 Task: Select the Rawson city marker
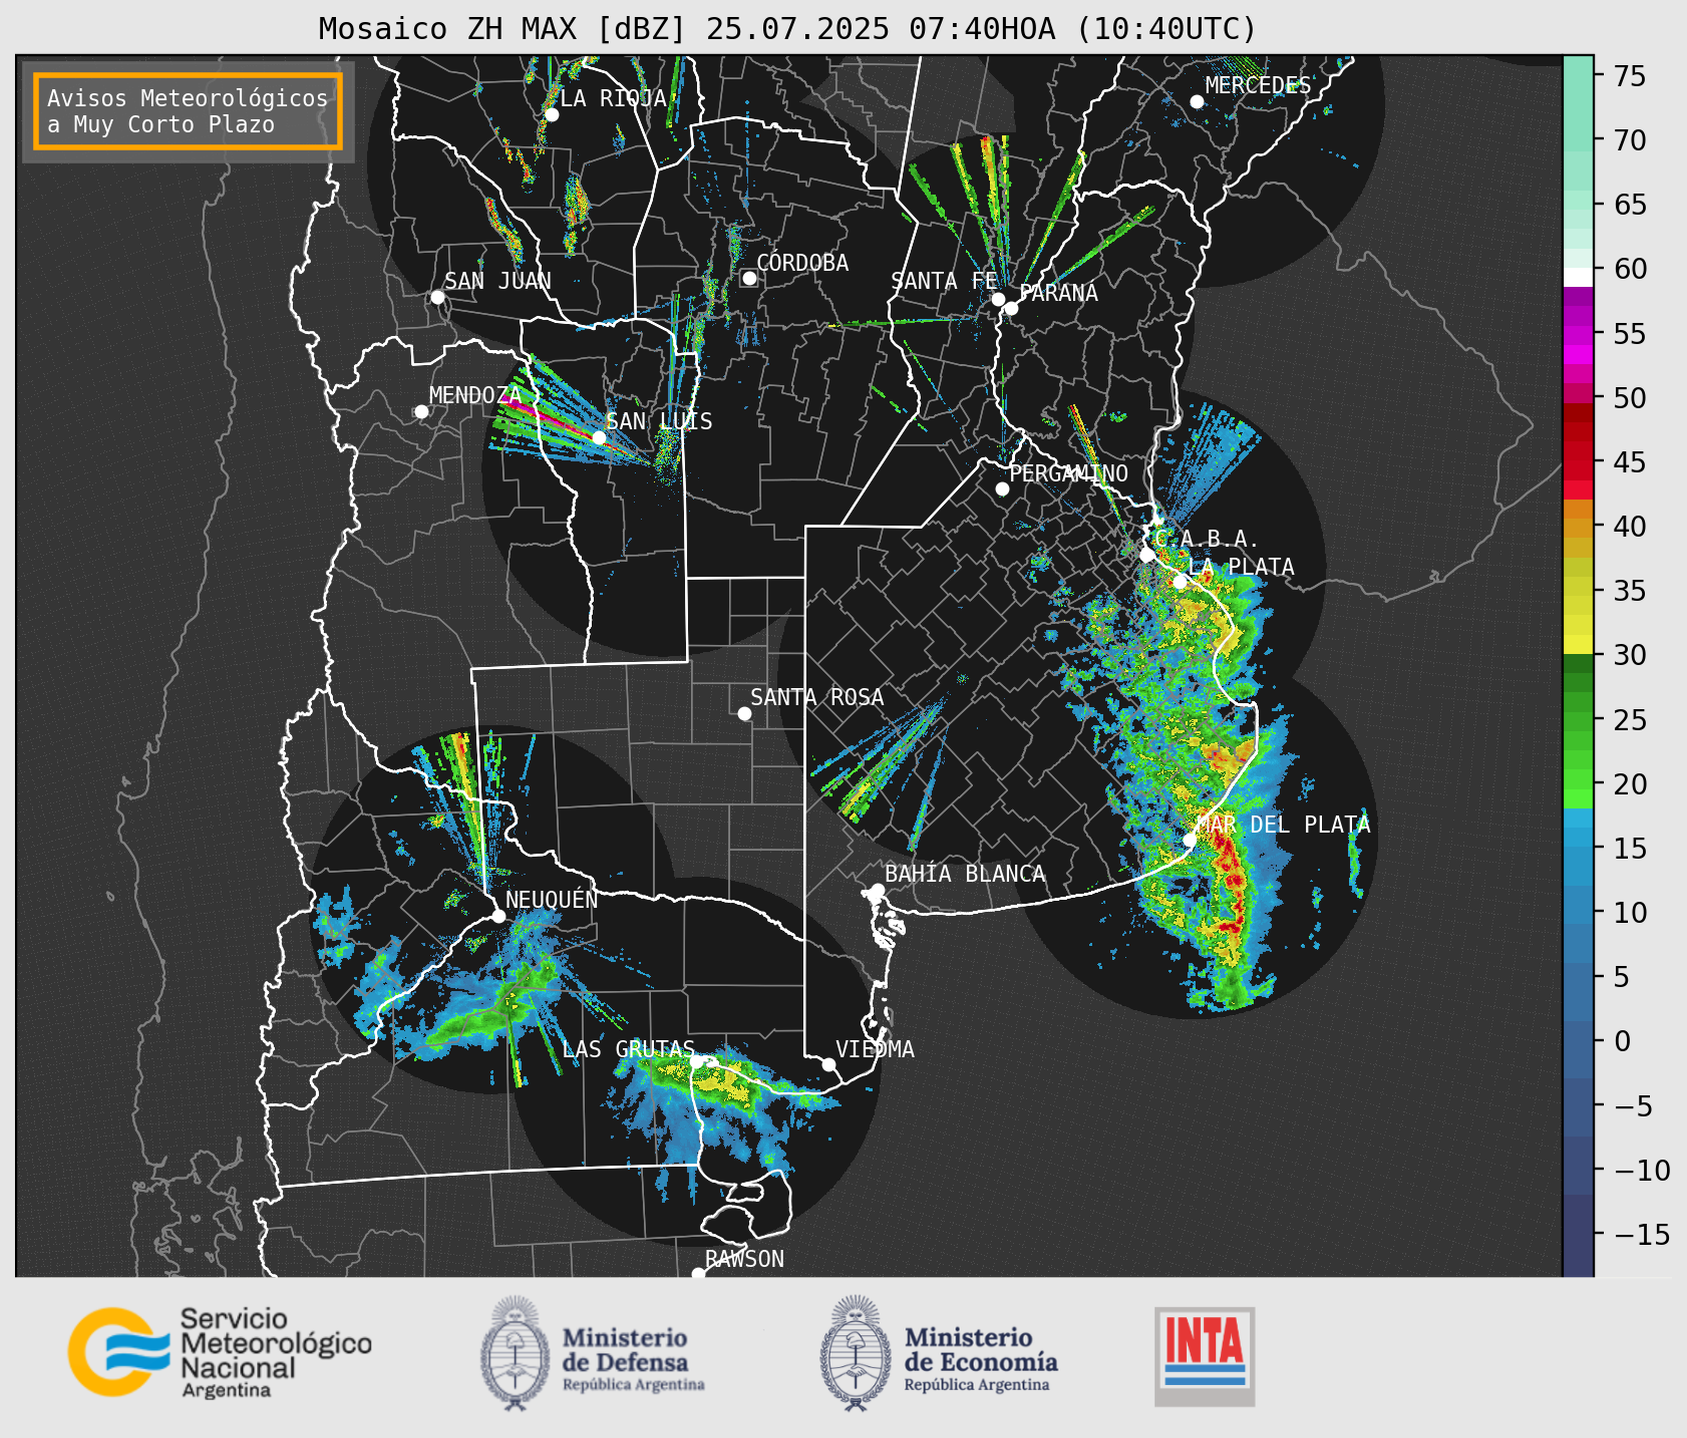pyautogui.click(x=698, y=1273)
